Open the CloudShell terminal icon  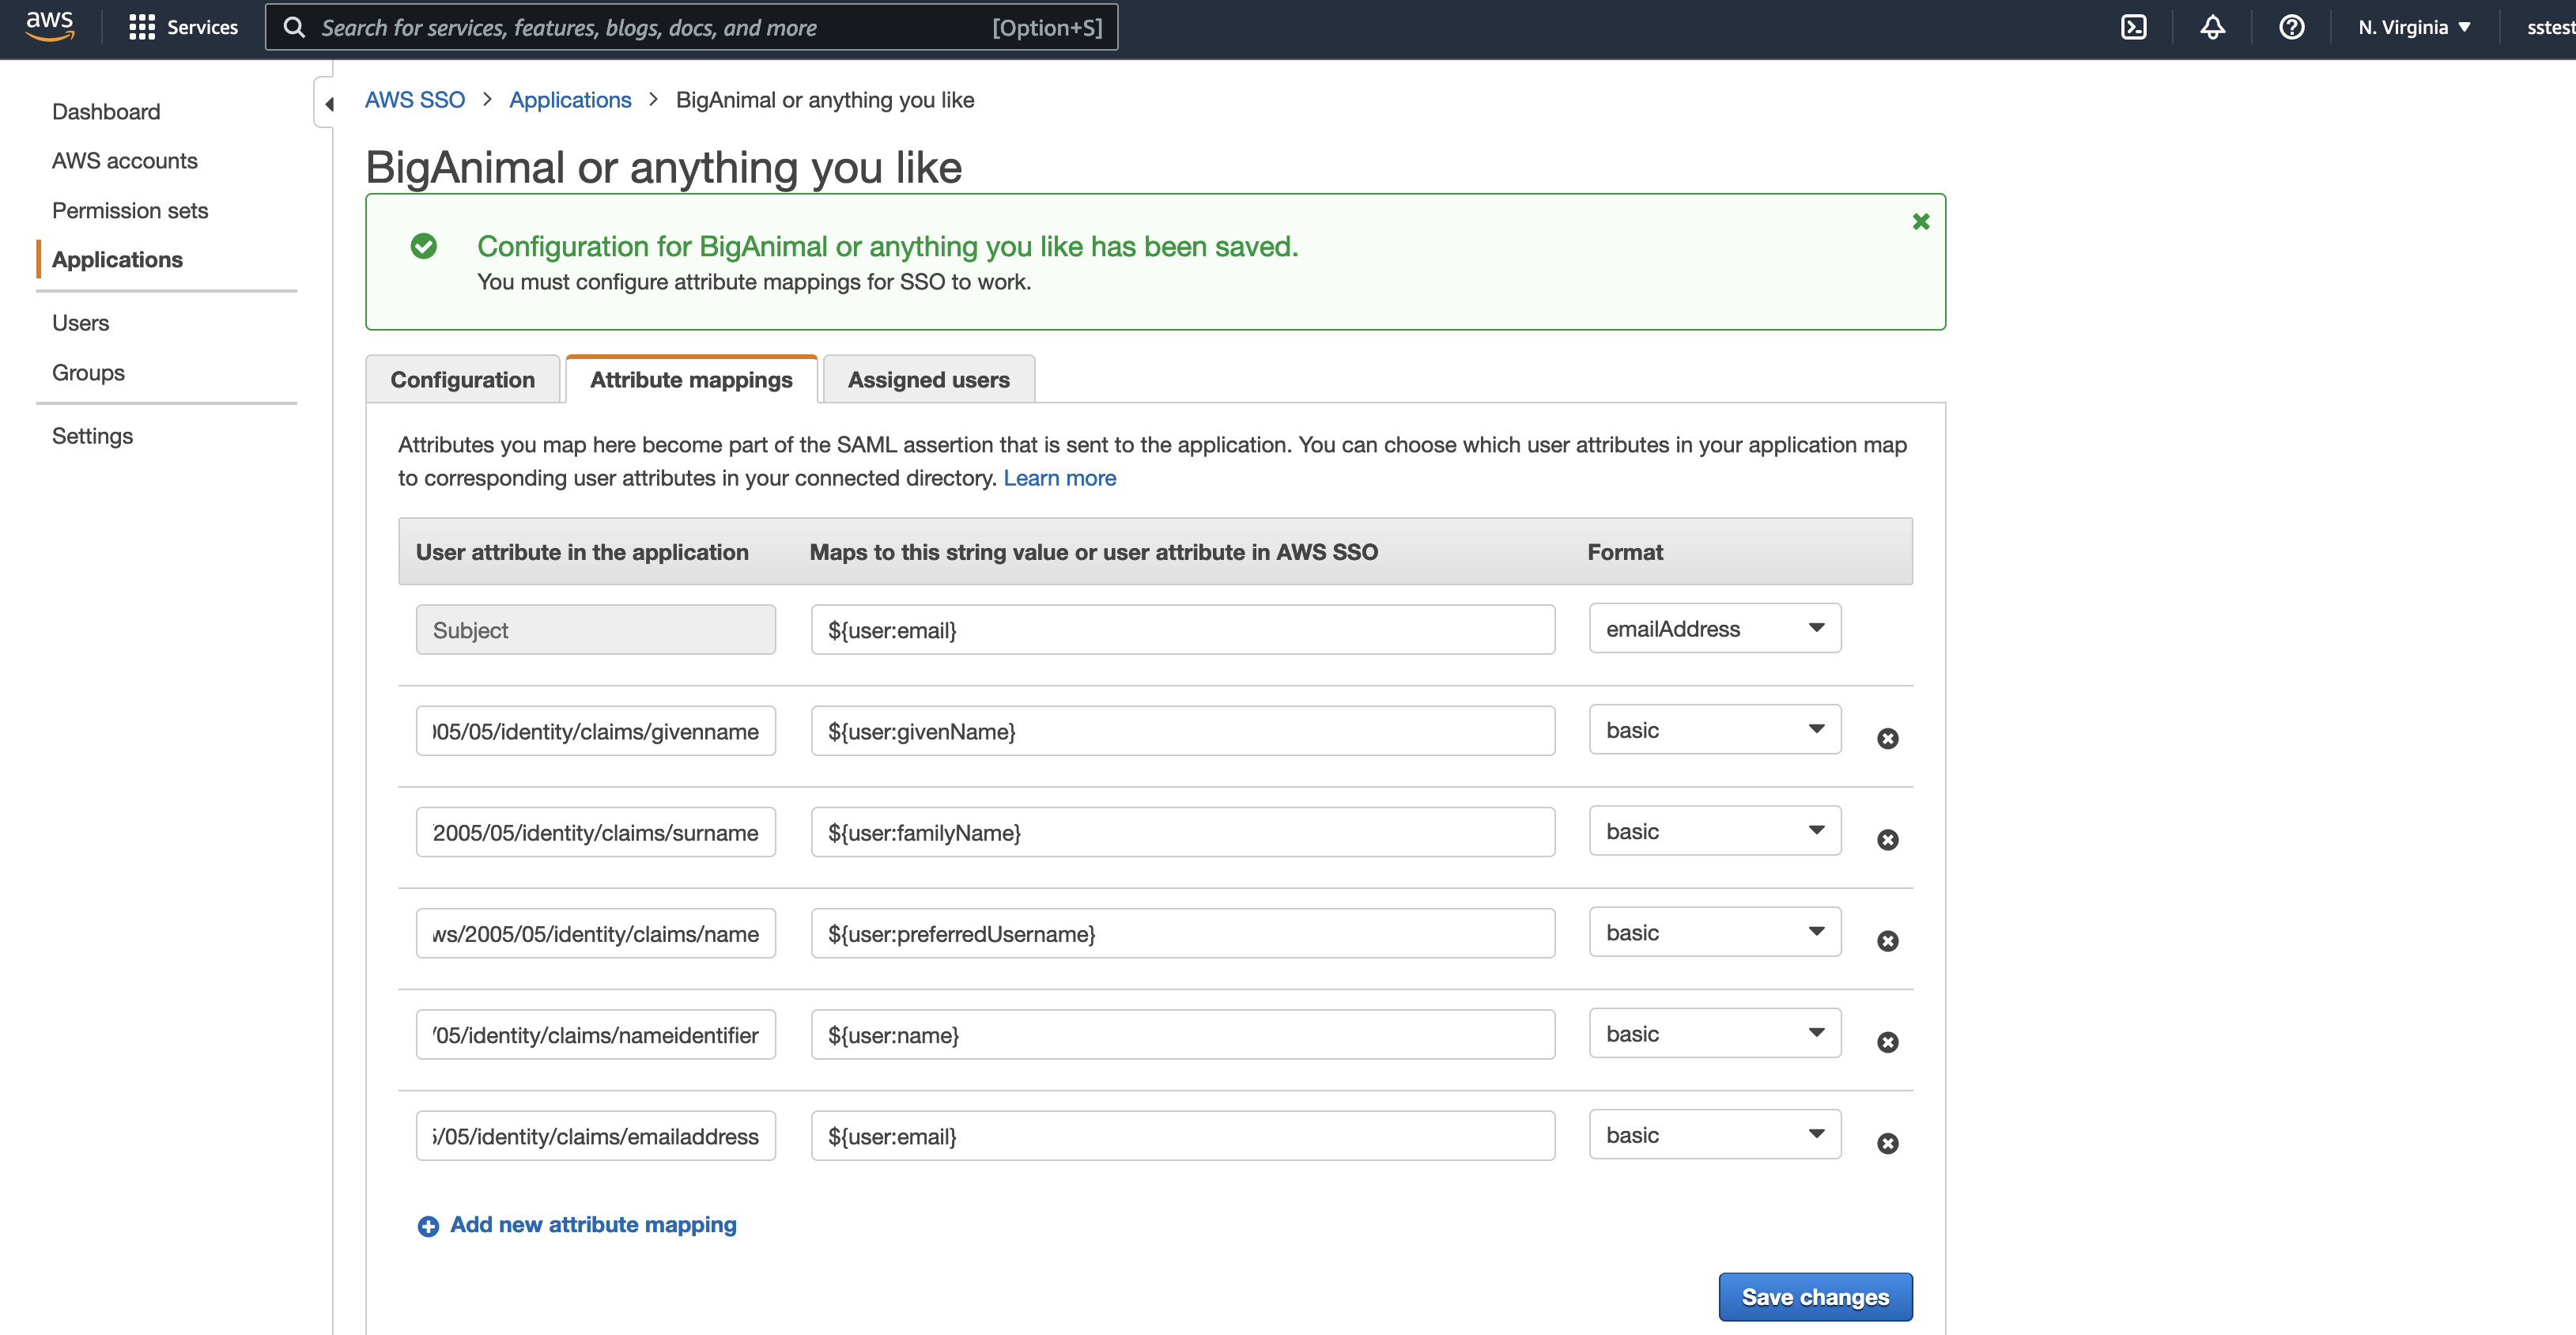[x=2133, y=27]
